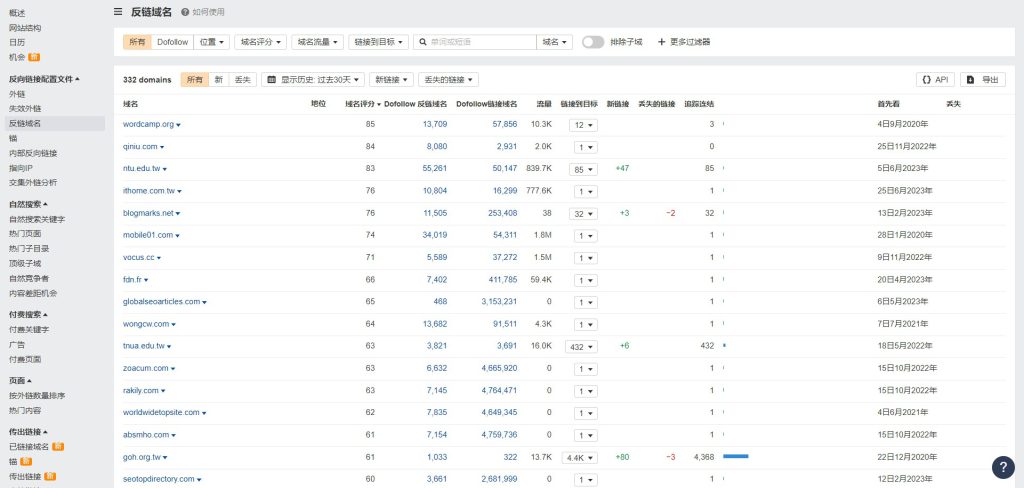Viewport: 1024px width, 488px height.
Task: Open the hamburger menu icon beside 反链域名
Action: click(x=118, y=12)
